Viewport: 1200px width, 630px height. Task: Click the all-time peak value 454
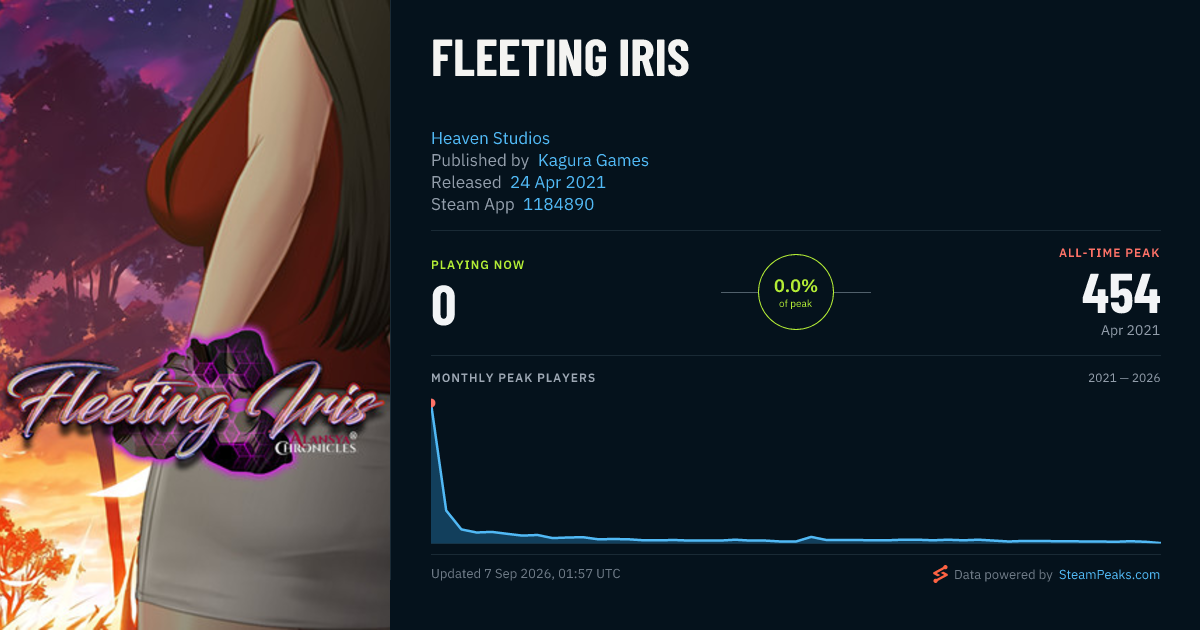coord(1121,294)
